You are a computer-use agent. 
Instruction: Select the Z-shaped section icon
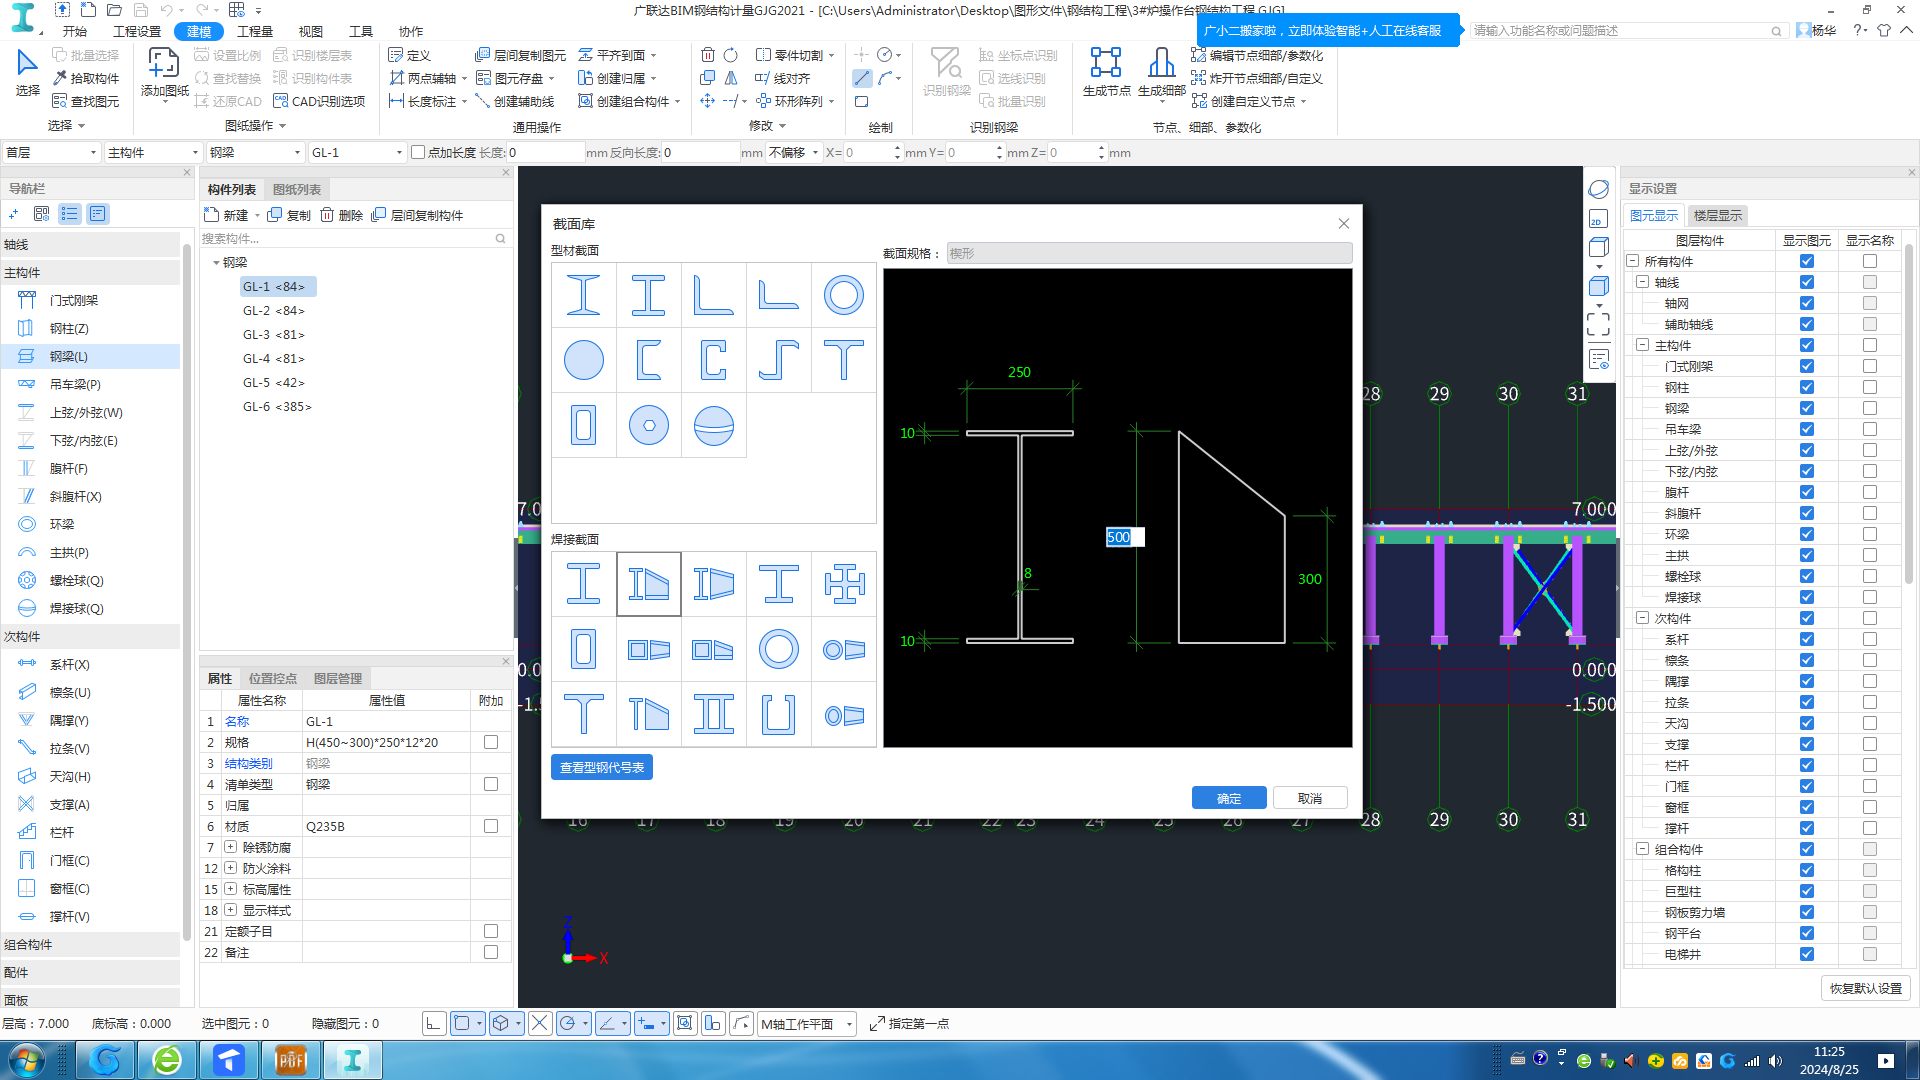[x=779, y=360]
